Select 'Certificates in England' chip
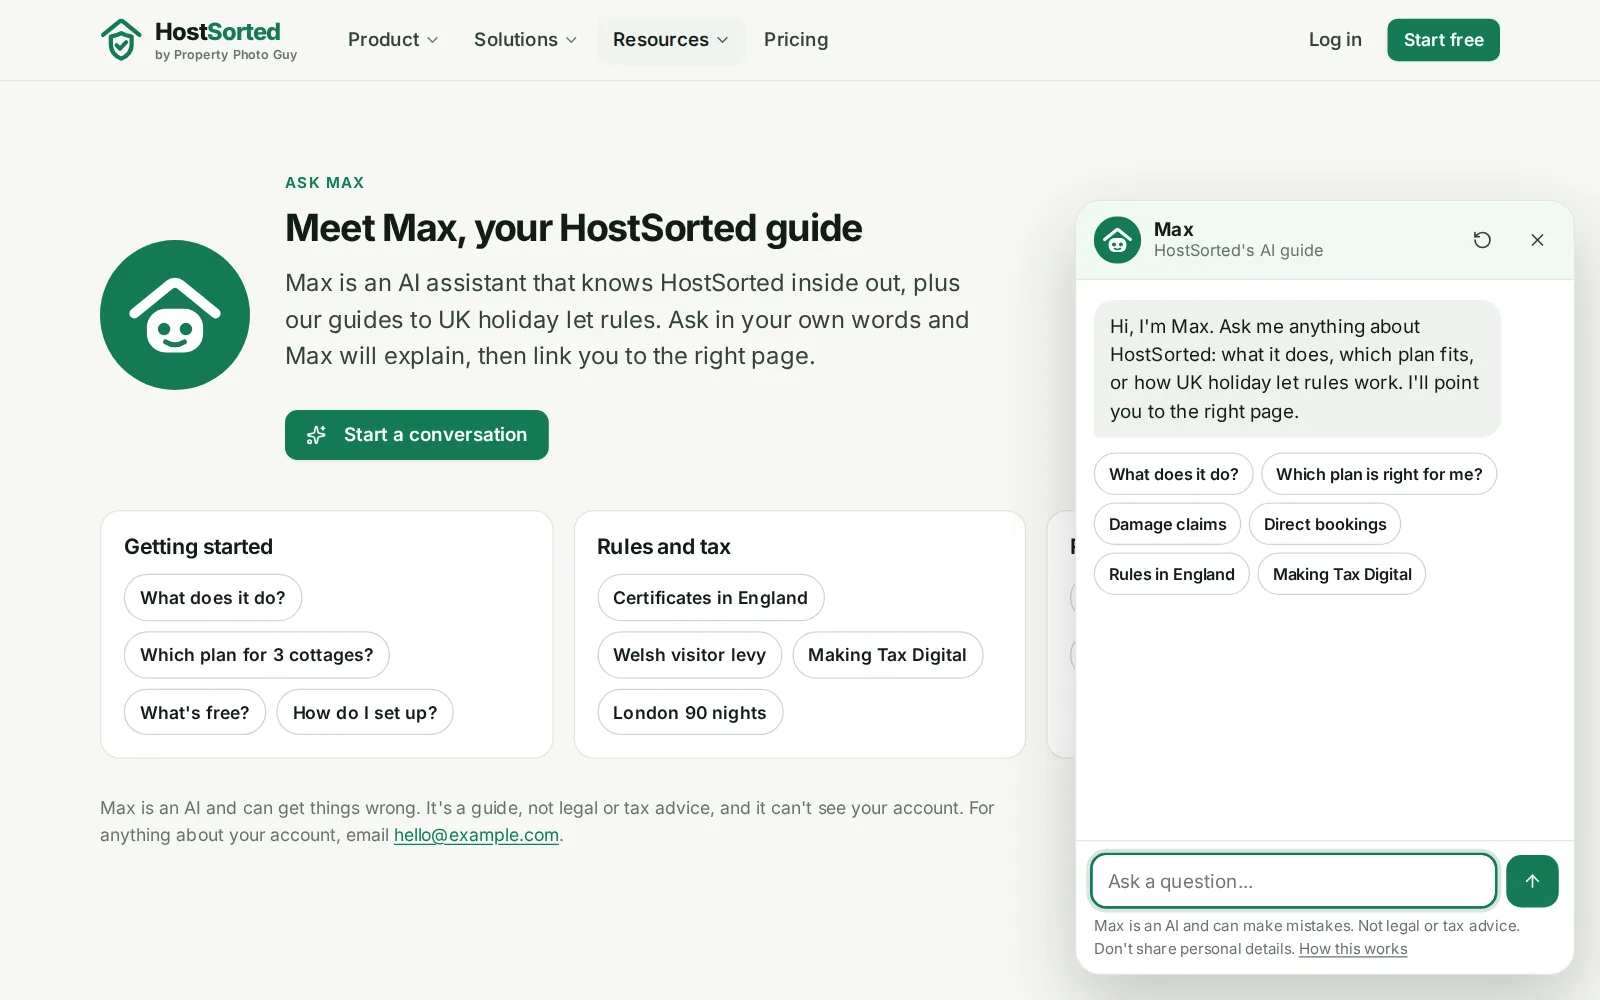Viewport: 1600px width, 1000px height. click(x=711, y=598)
